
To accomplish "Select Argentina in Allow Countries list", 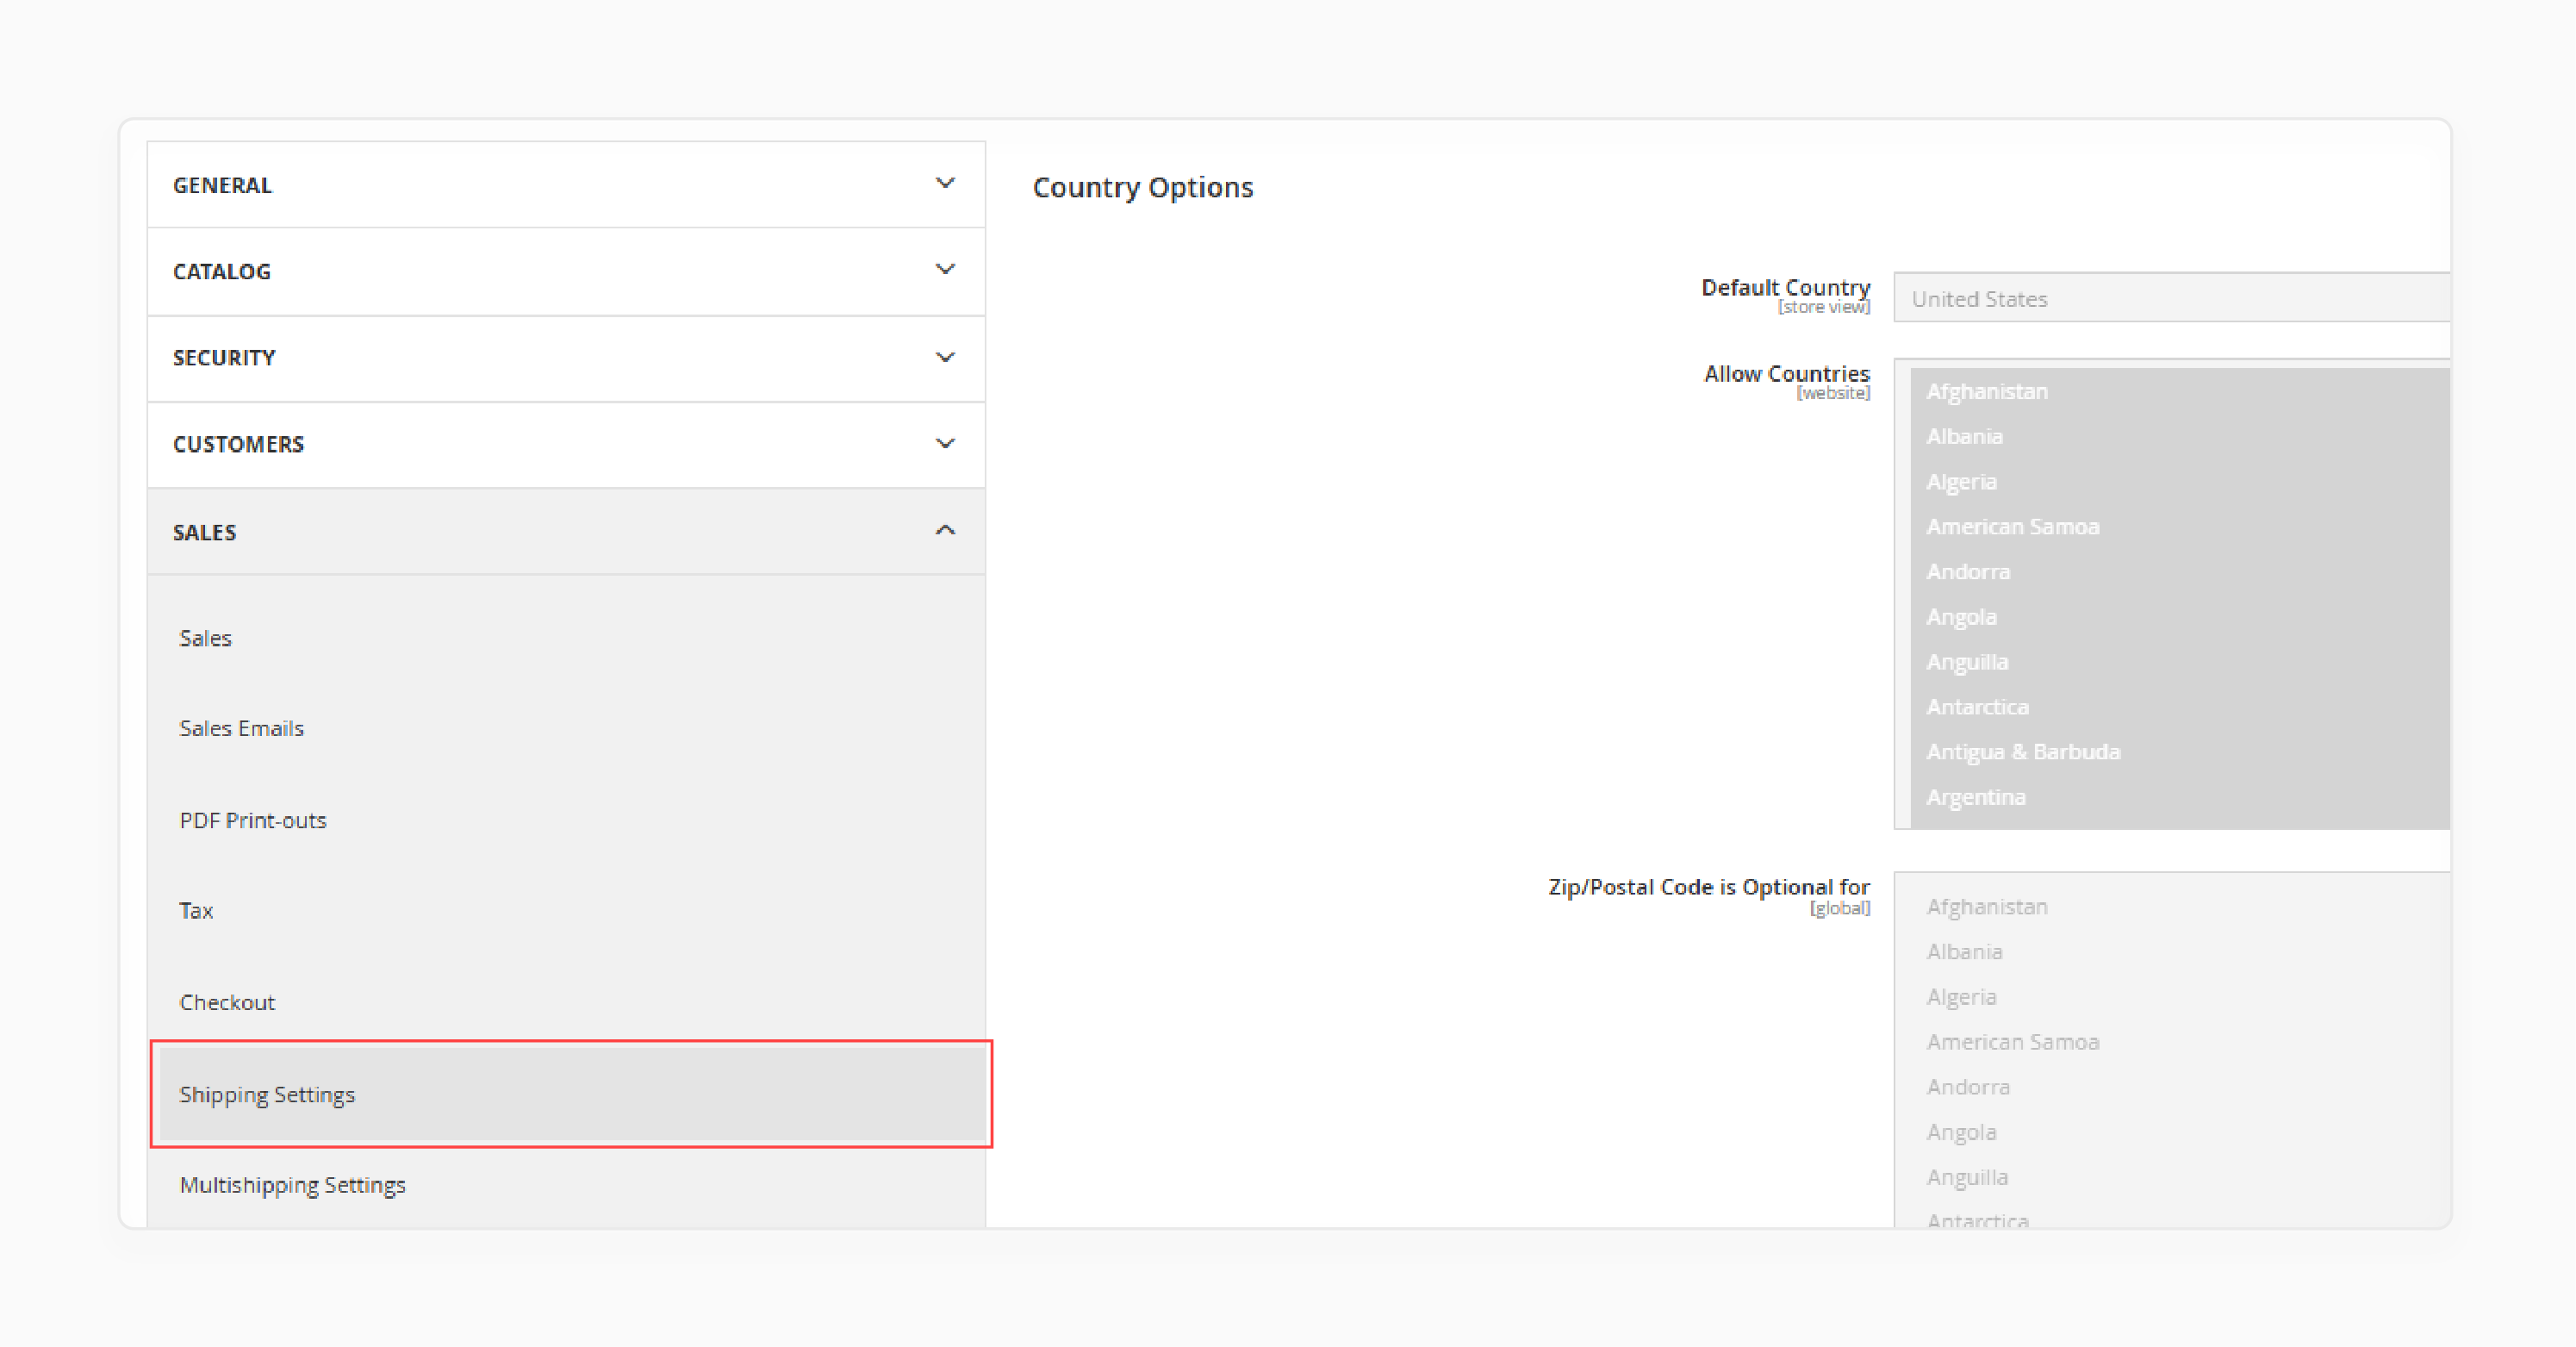I will click(x=2180, y=797).
